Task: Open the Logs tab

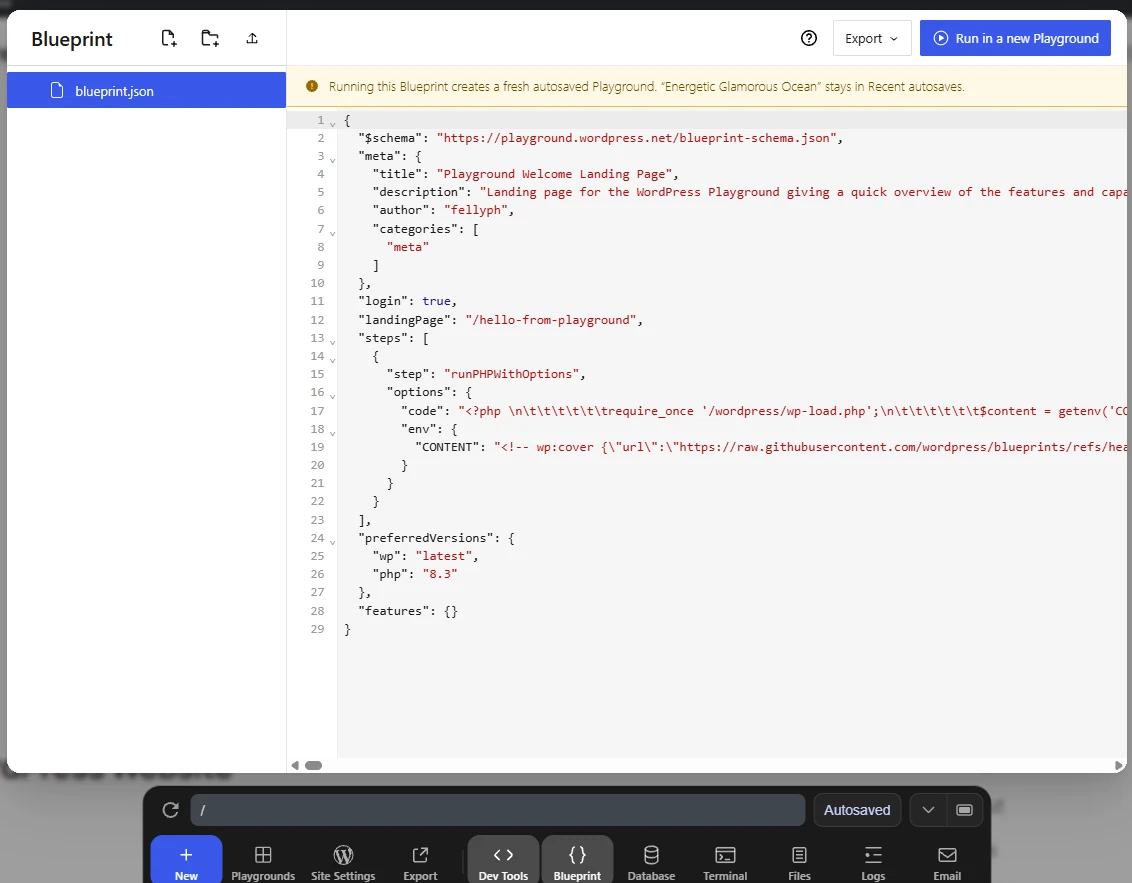Action: 873,863
